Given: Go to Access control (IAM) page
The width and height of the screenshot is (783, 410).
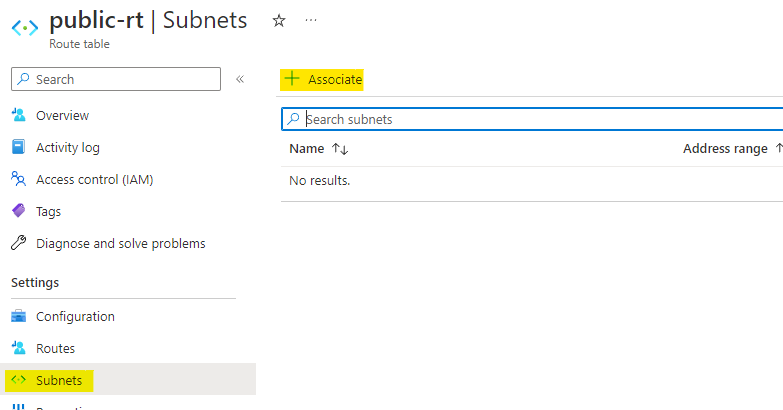Looking at the screenshot, I should pos(94,180).
